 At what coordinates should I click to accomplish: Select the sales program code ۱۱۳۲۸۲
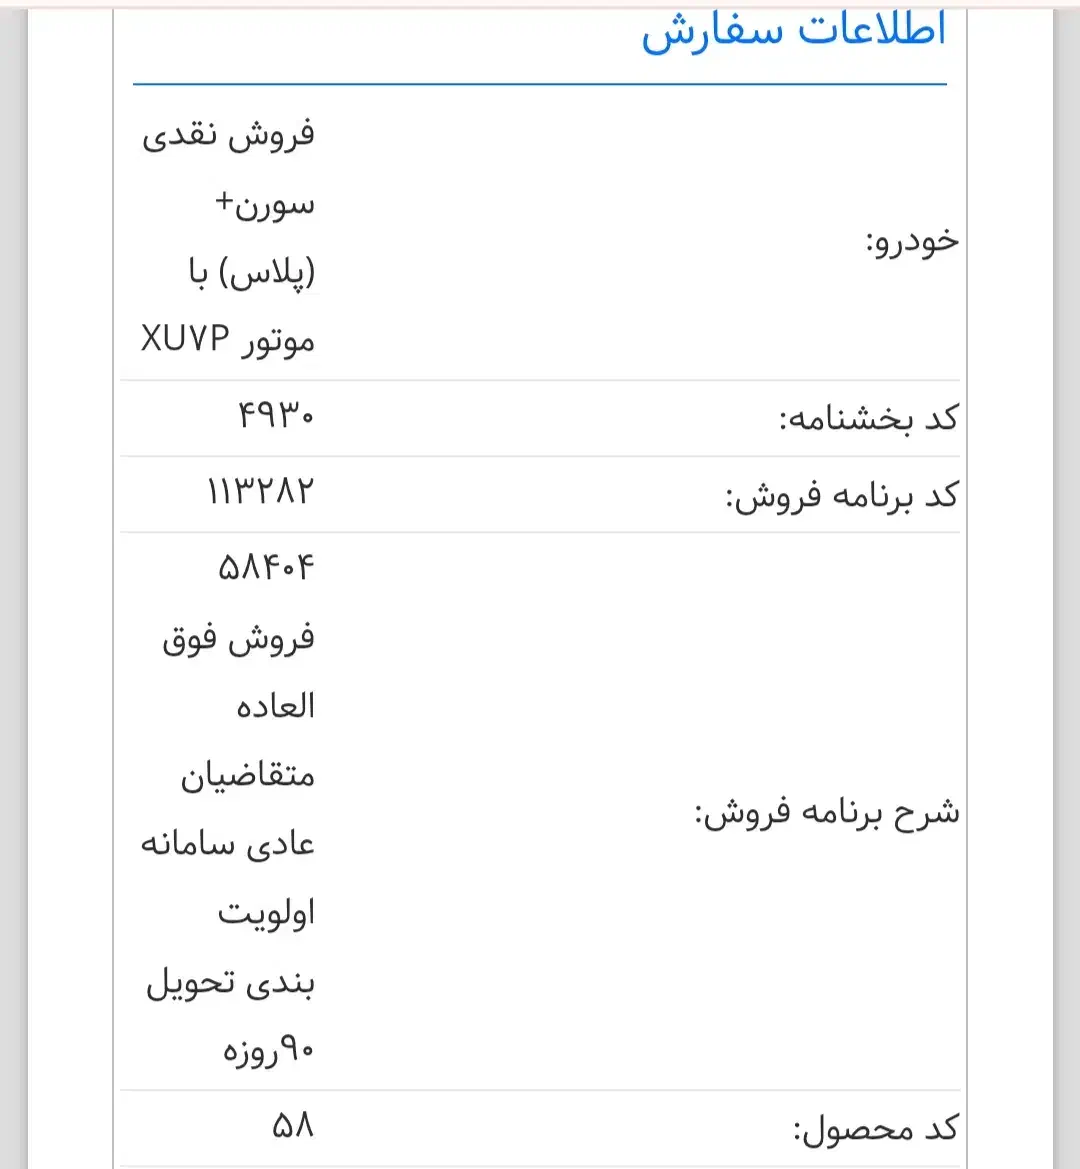260,491
